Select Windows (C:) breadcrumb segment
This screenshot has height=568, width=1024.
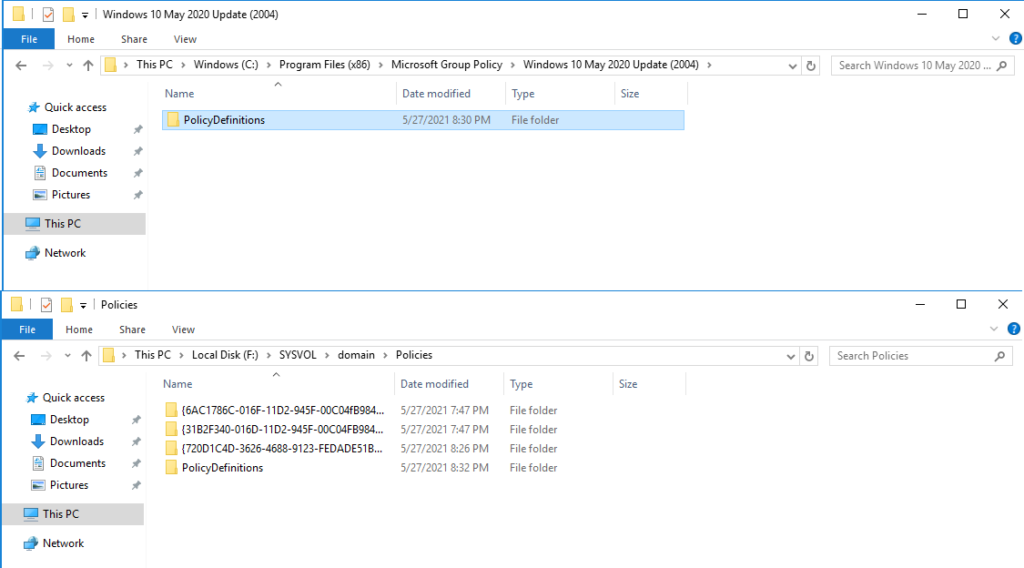point(226,65)
